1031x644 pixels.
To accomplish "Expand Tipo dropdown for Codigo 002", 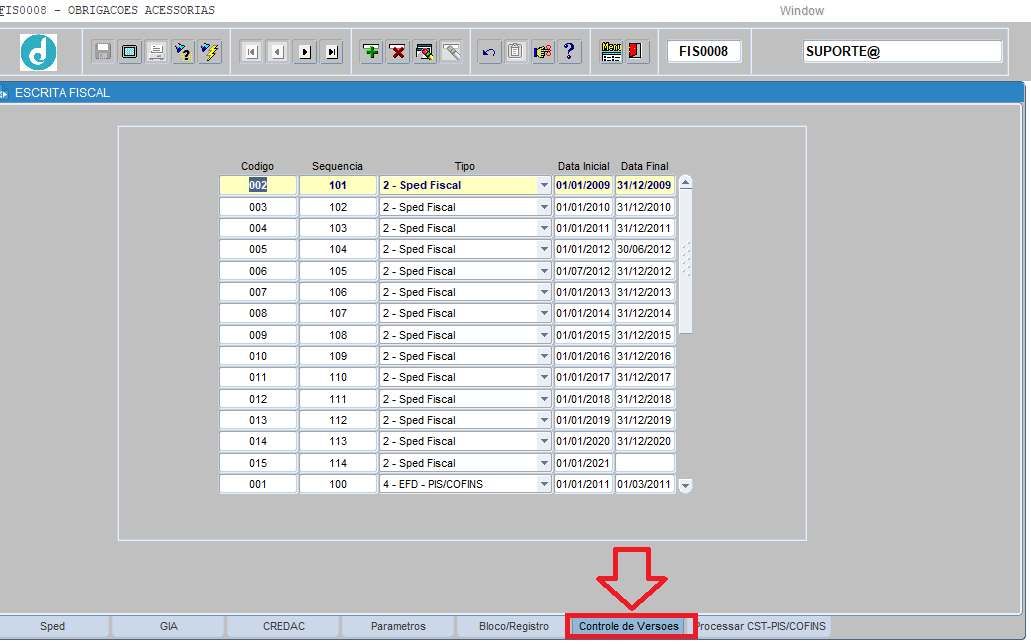I will click(x=544, y=186).
